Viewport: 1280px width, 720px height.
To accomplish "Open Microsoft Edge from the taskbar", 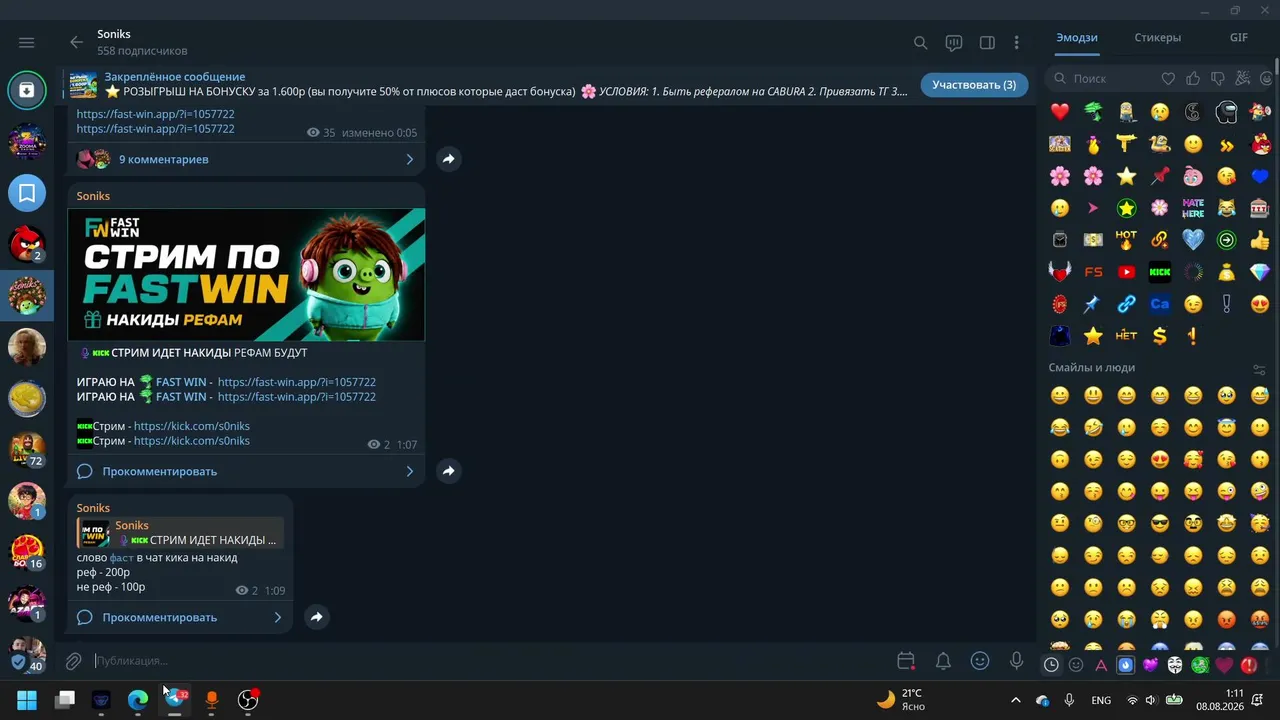I will click(138, 700).
